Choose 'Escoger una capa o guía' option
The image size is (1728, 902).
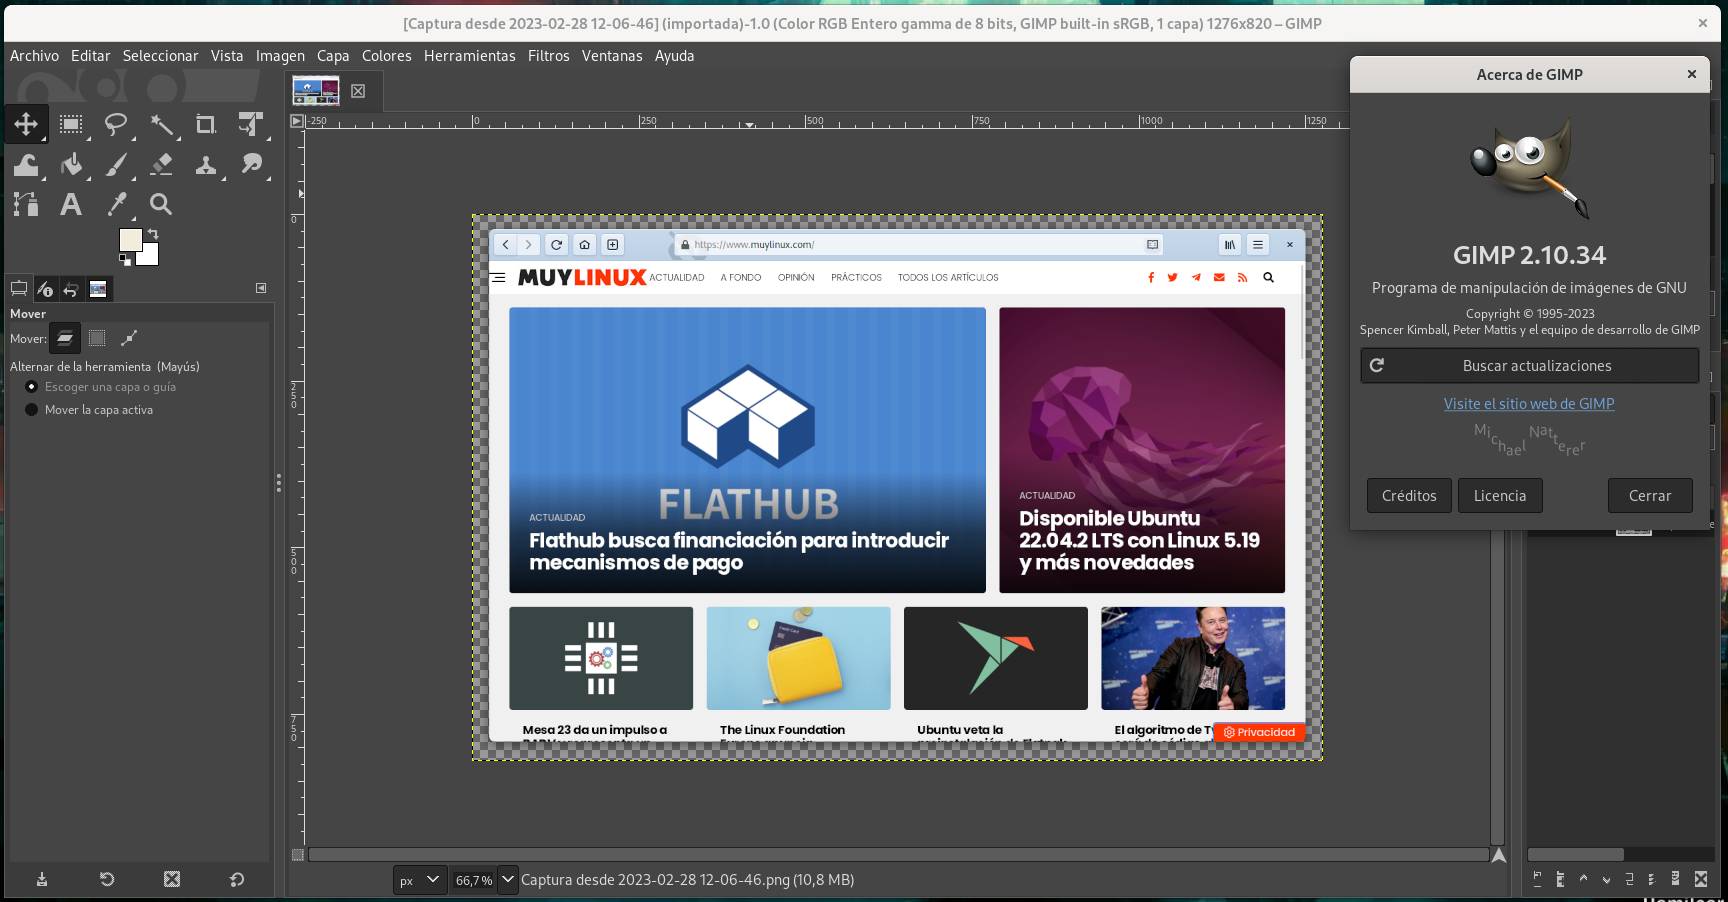pyautogui.click(x=100, y=387)
